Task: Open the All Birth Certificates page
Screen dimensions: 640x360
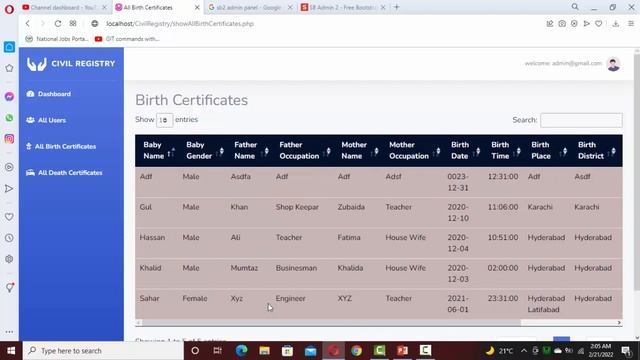Action: coord(61,146)
